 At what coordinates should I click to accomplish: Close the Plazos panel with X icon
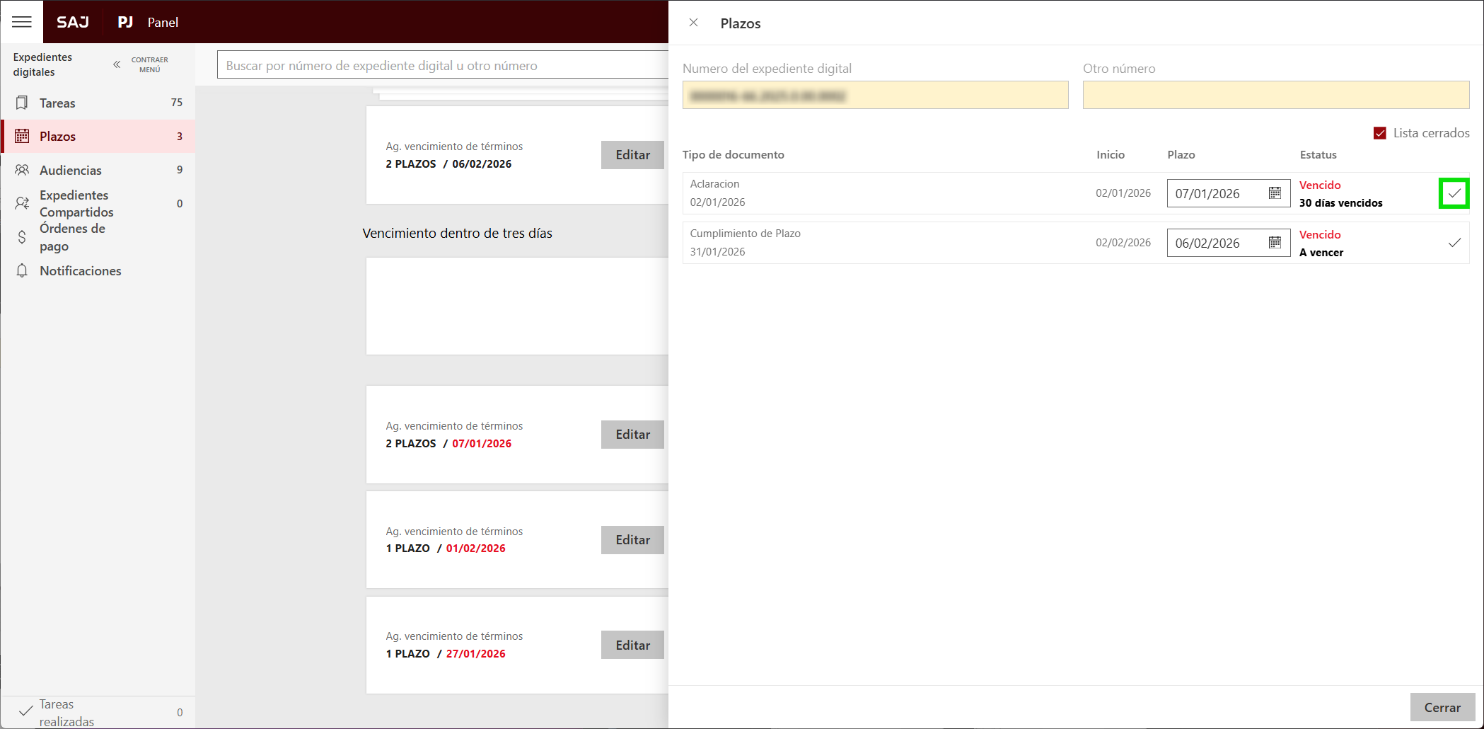[x=693, y=22]
